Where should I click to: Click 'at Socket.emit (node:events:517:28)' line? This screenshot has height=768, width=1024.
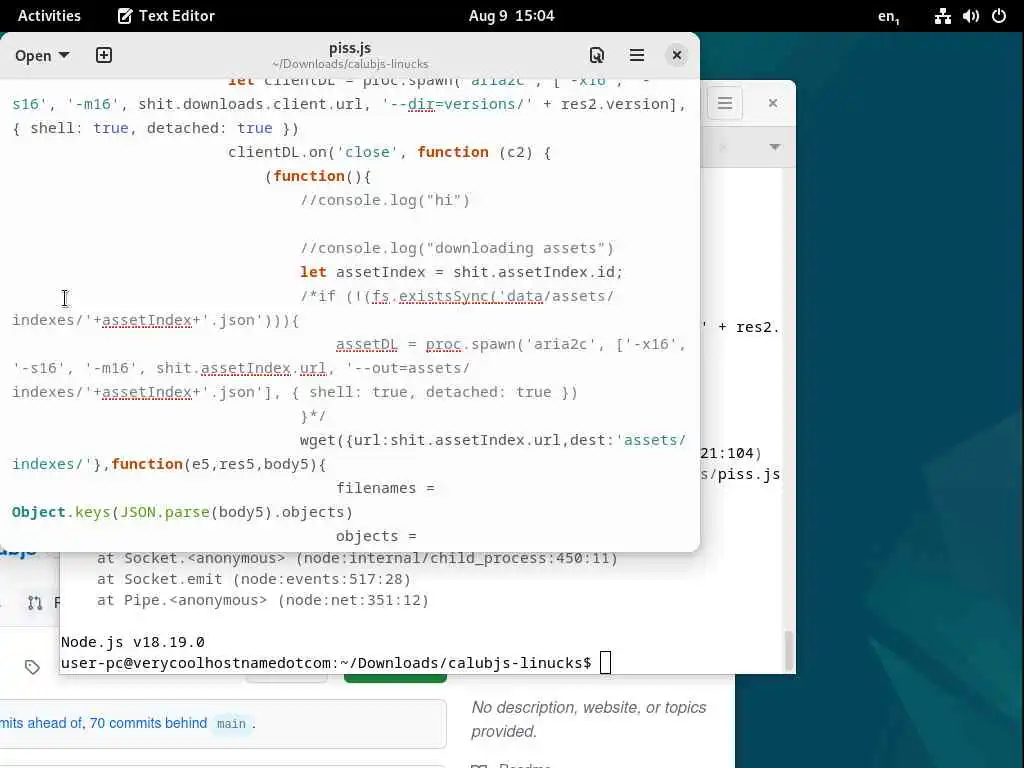coord(253,579)
